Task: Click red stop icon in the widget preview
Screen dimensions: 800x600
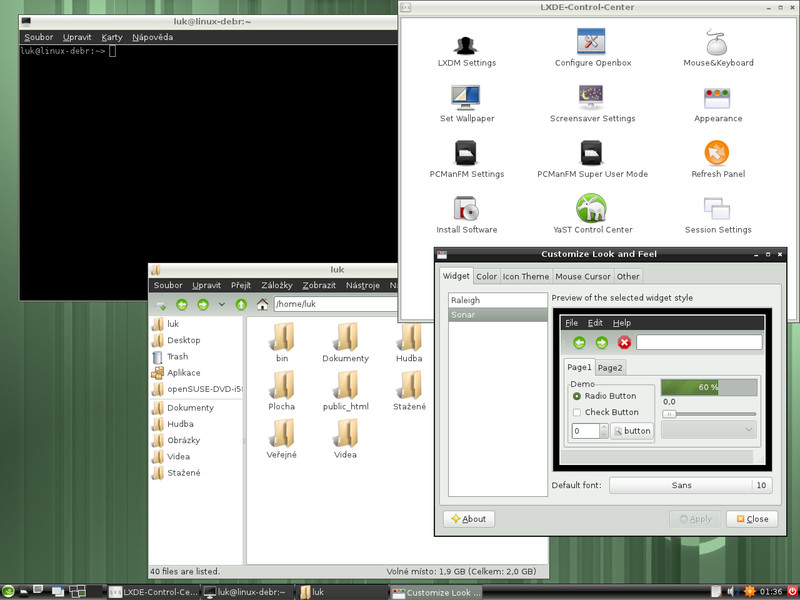Action: [624, 342]
